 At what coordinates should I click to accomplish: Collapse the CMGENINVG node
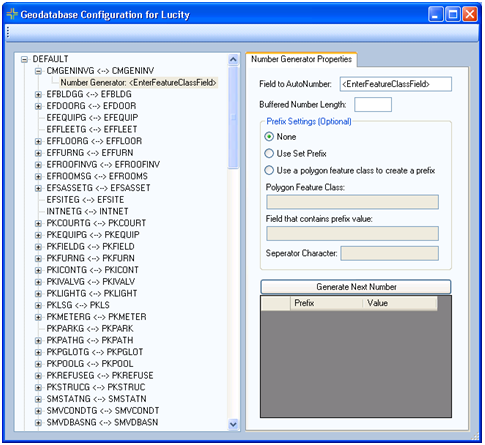(38, 71)
